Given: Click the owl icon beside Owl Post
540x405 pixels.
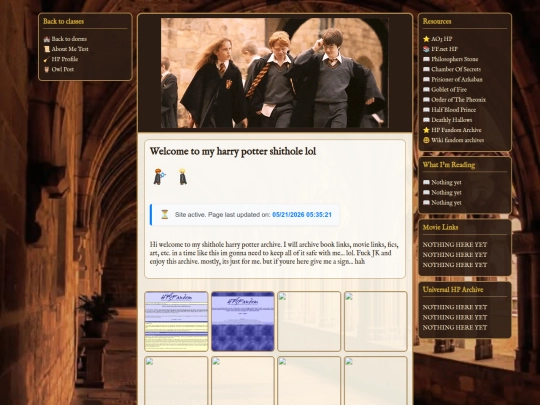Looking at the screenshot, I should coord(46,69).
